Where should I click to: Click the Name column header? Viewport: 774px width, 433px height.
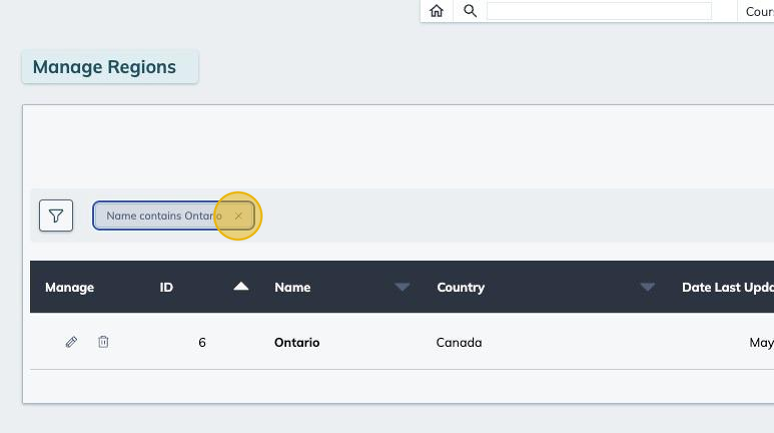tap(292, 287)
